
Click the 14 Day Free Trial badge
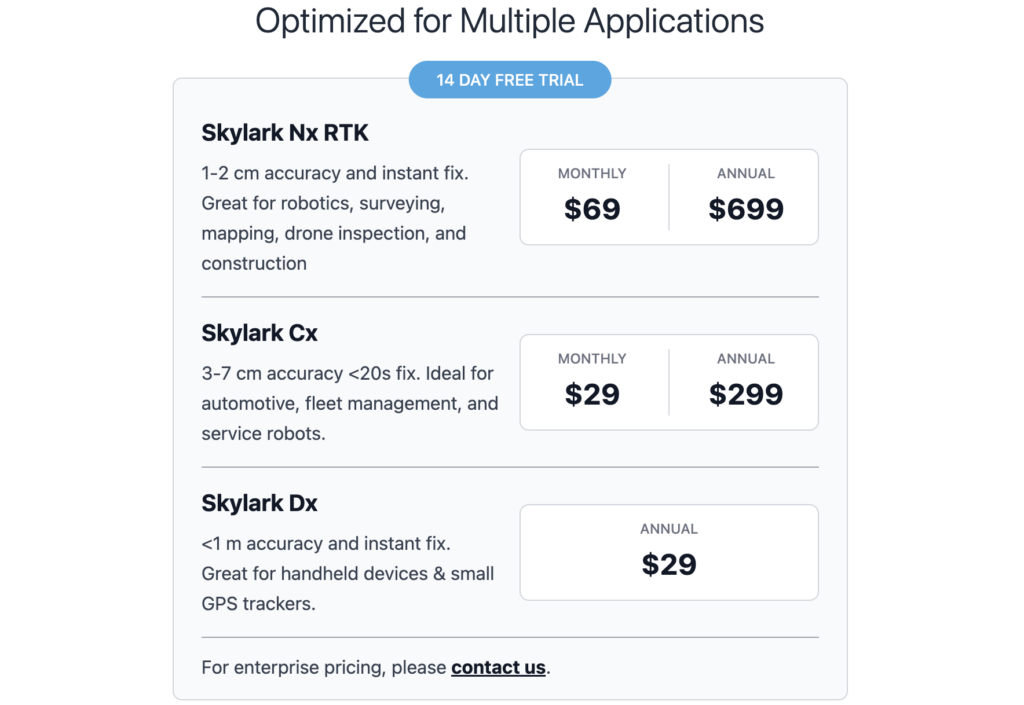click(509, 80)
